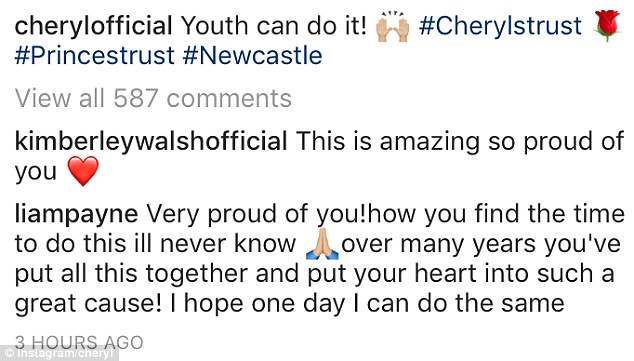
Task: Click View all 587 comments
Action: pyautogui.click(x=153, y=98)
